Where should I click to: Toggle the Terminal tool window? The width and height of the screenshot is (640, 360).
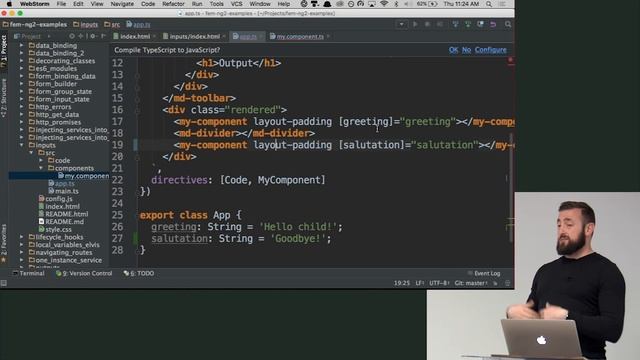click(x=29, y=273)
